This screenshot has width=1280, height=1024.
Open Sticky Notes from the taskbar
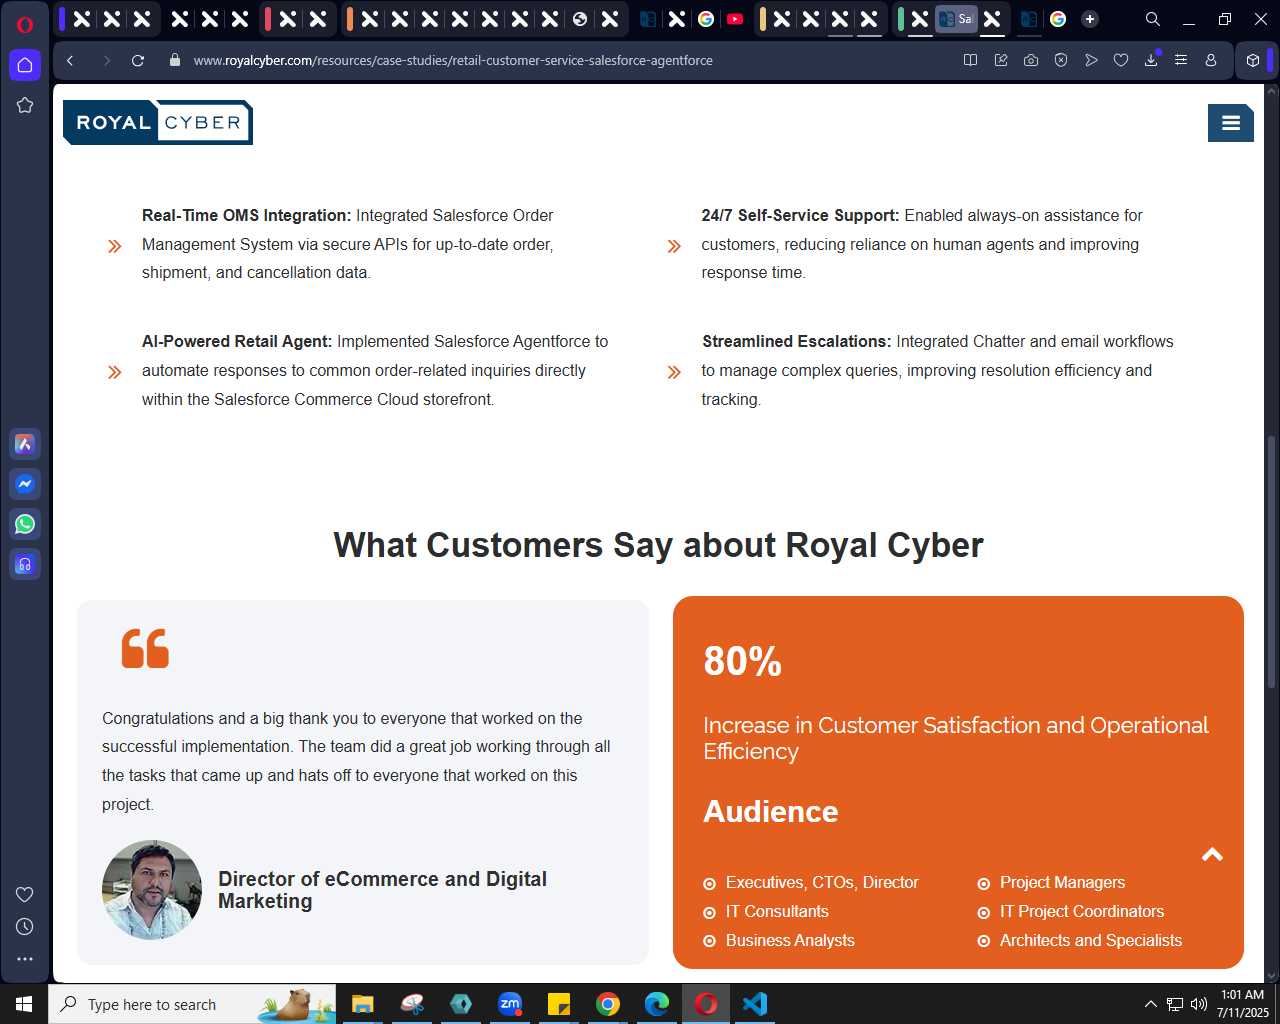click(x=559, y=1004)
